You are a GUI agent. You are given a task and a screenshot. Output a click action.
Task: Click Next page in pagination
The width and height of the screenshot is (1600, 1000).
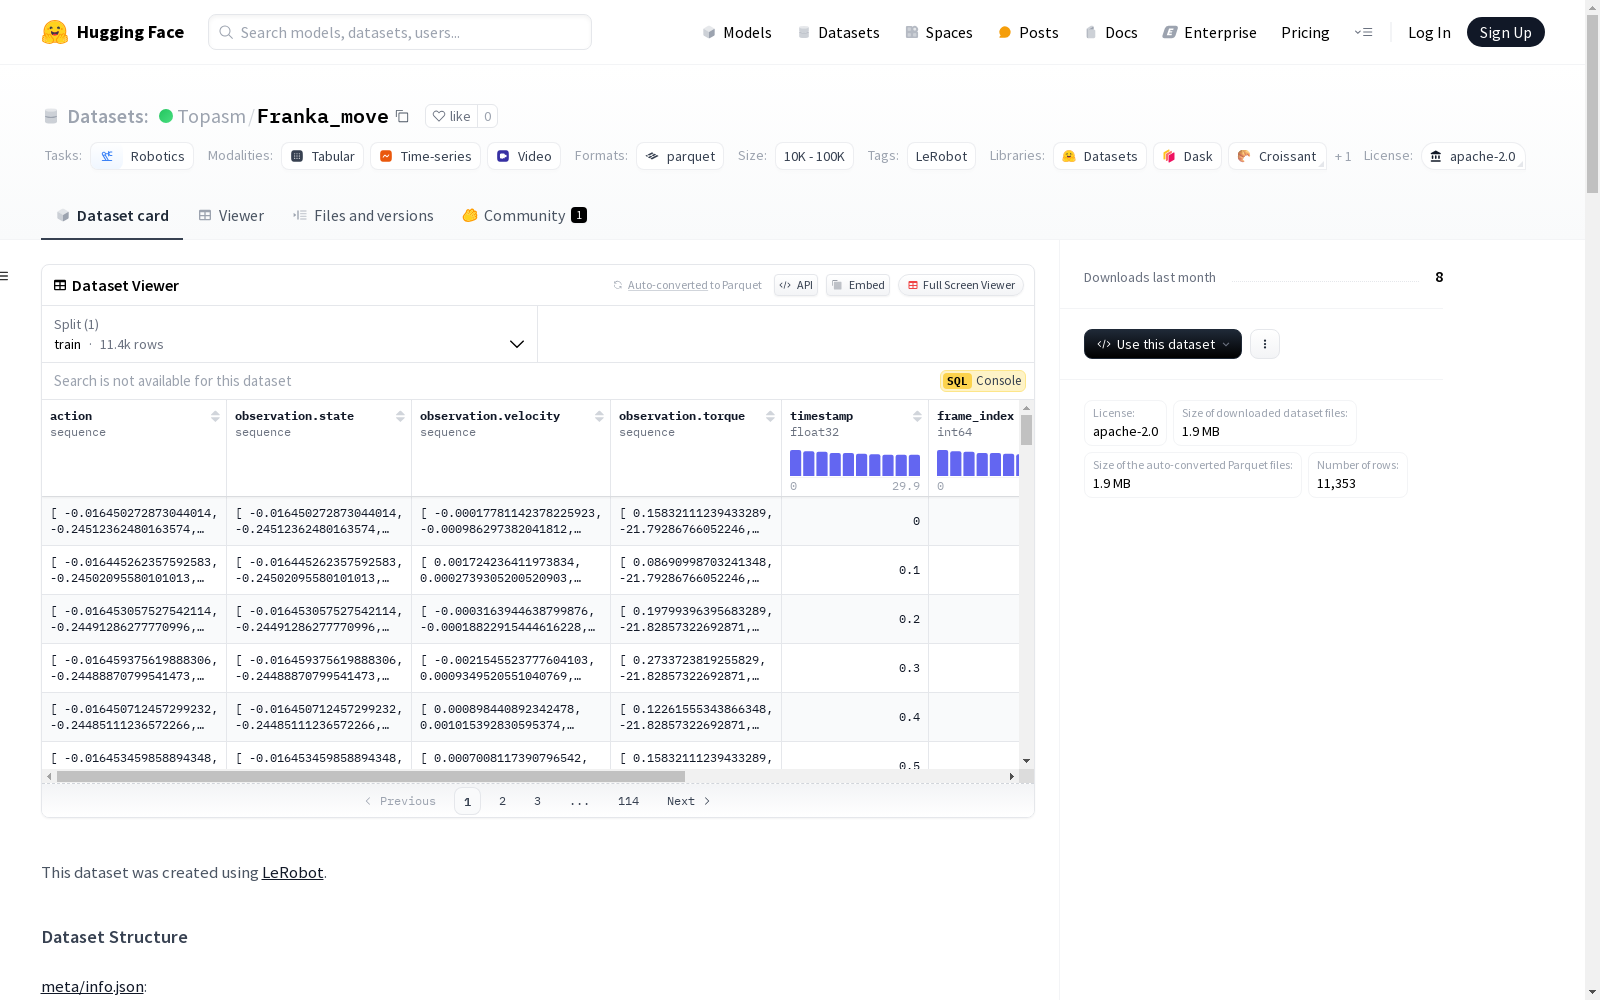click(689, 801)
